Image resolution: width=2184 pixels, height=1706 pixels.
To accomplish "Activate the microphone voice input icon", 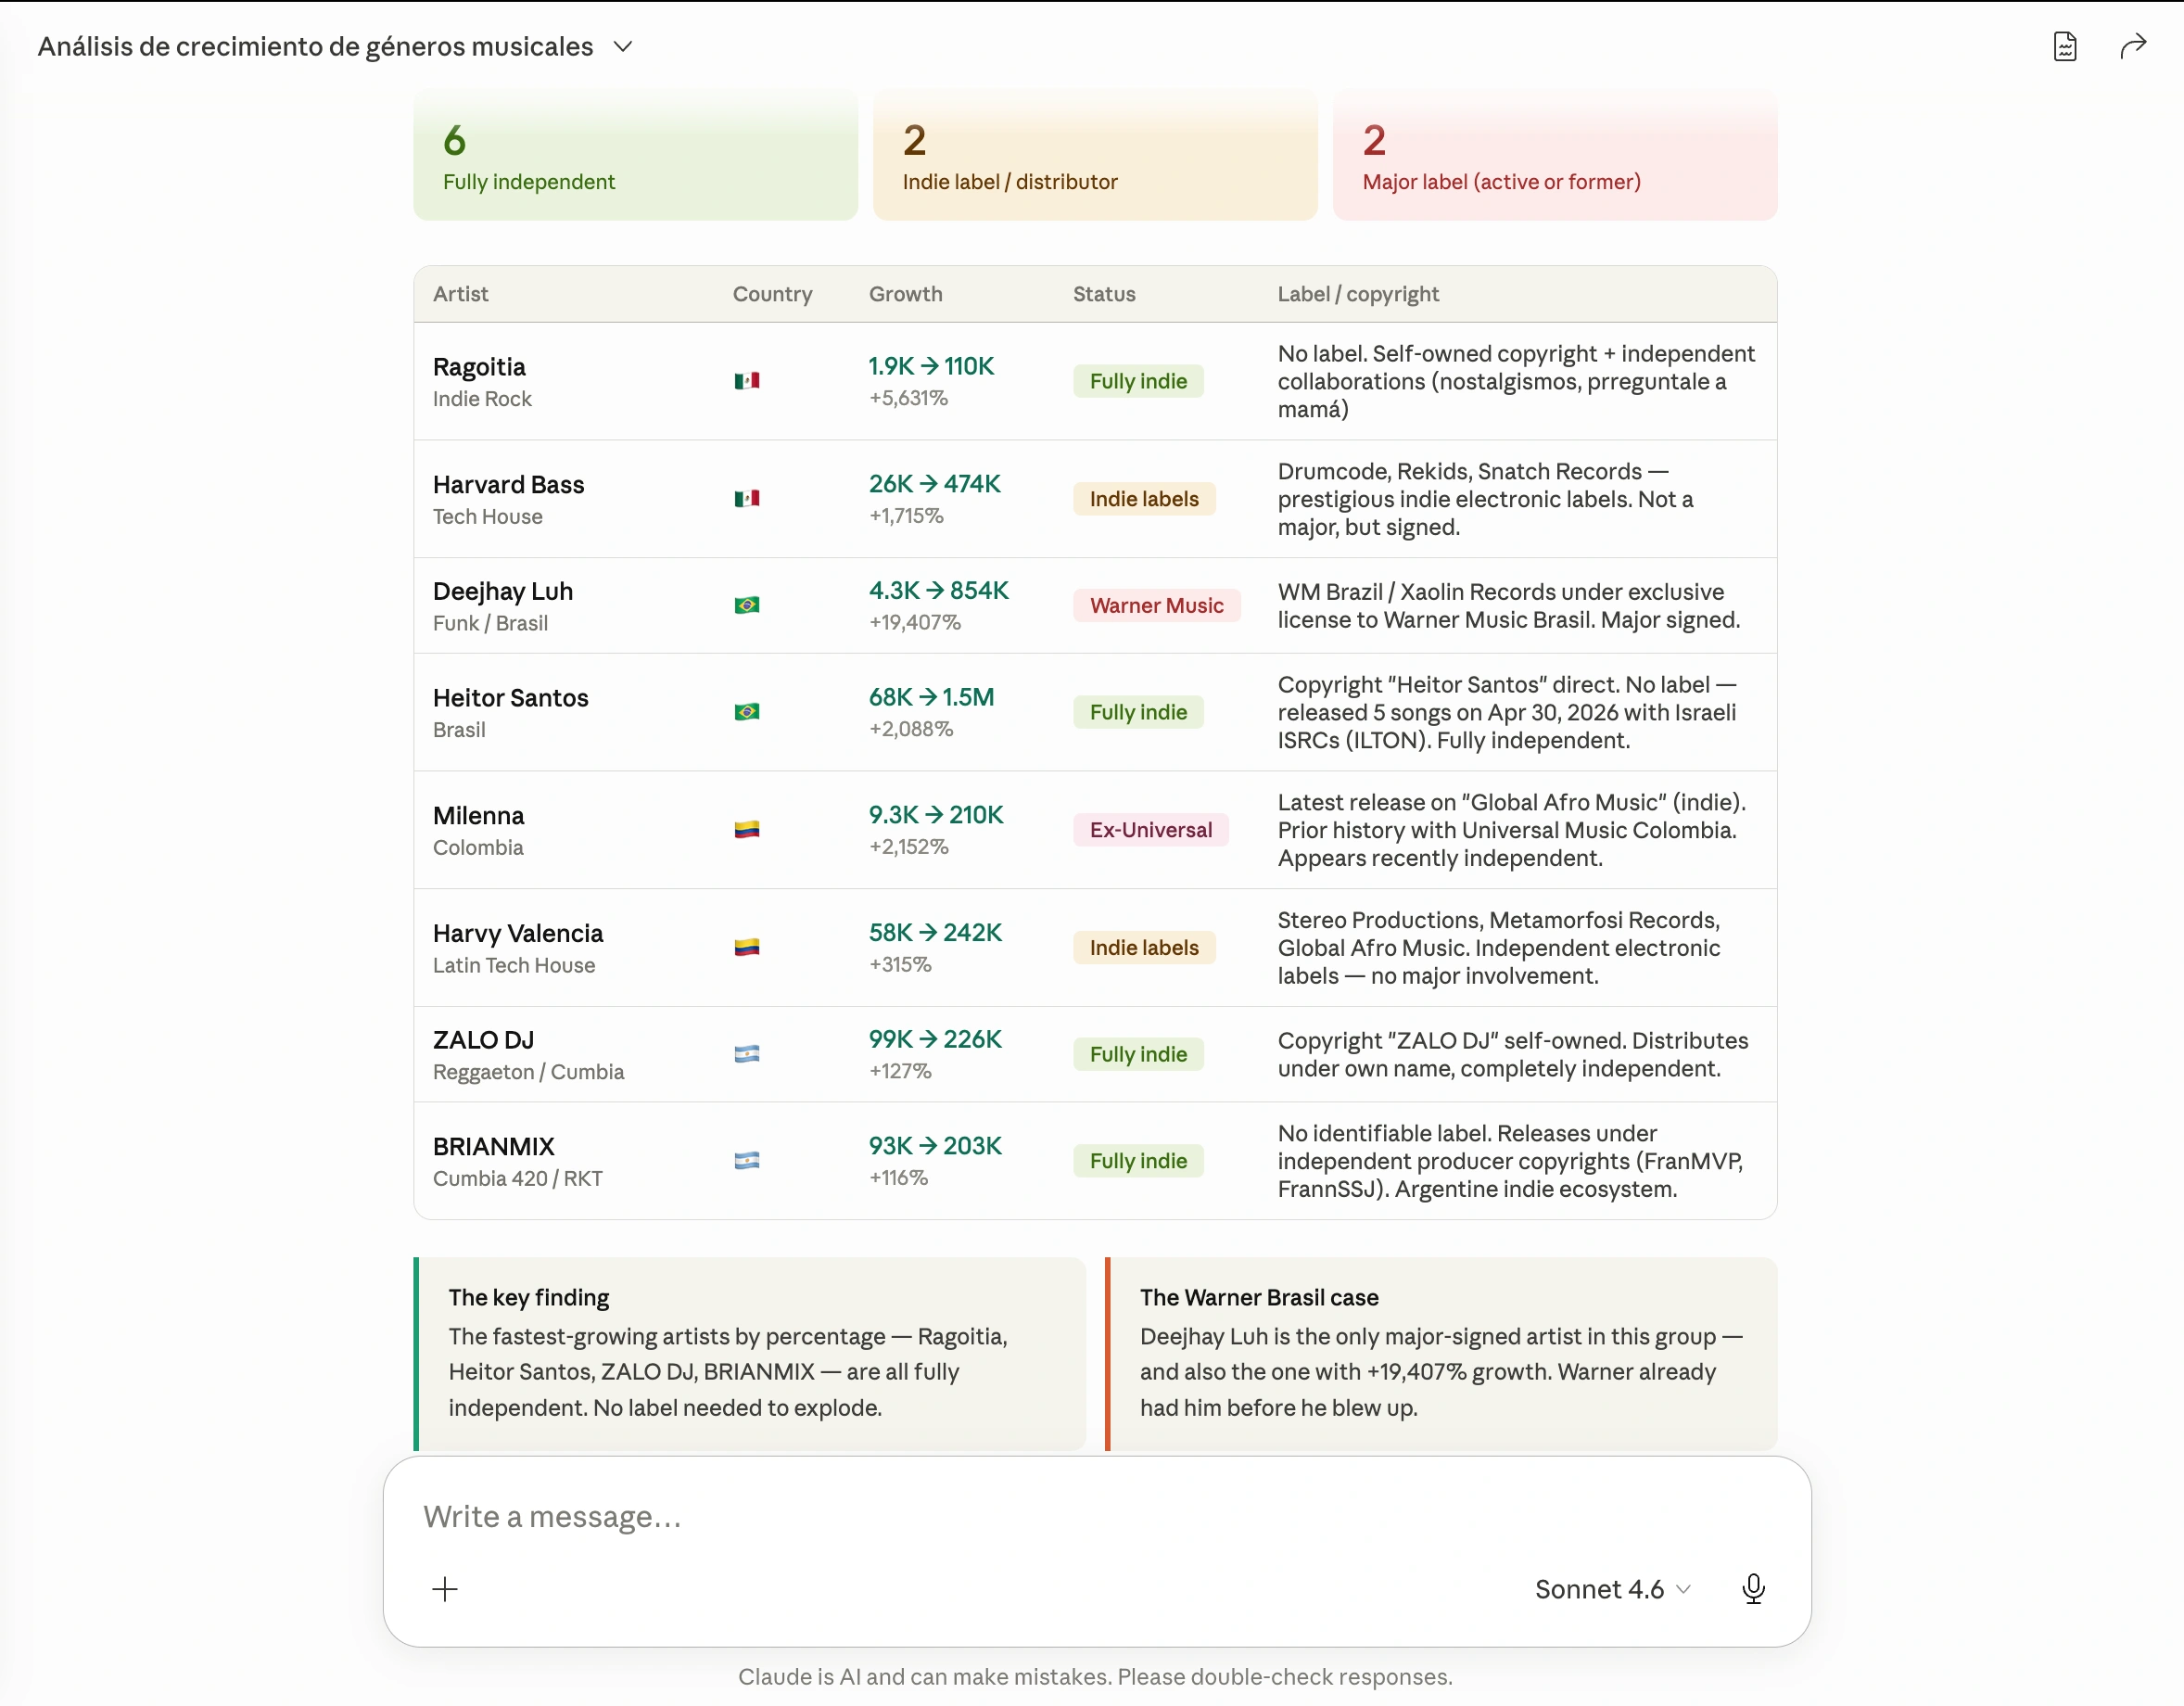I will 1753,1589.
